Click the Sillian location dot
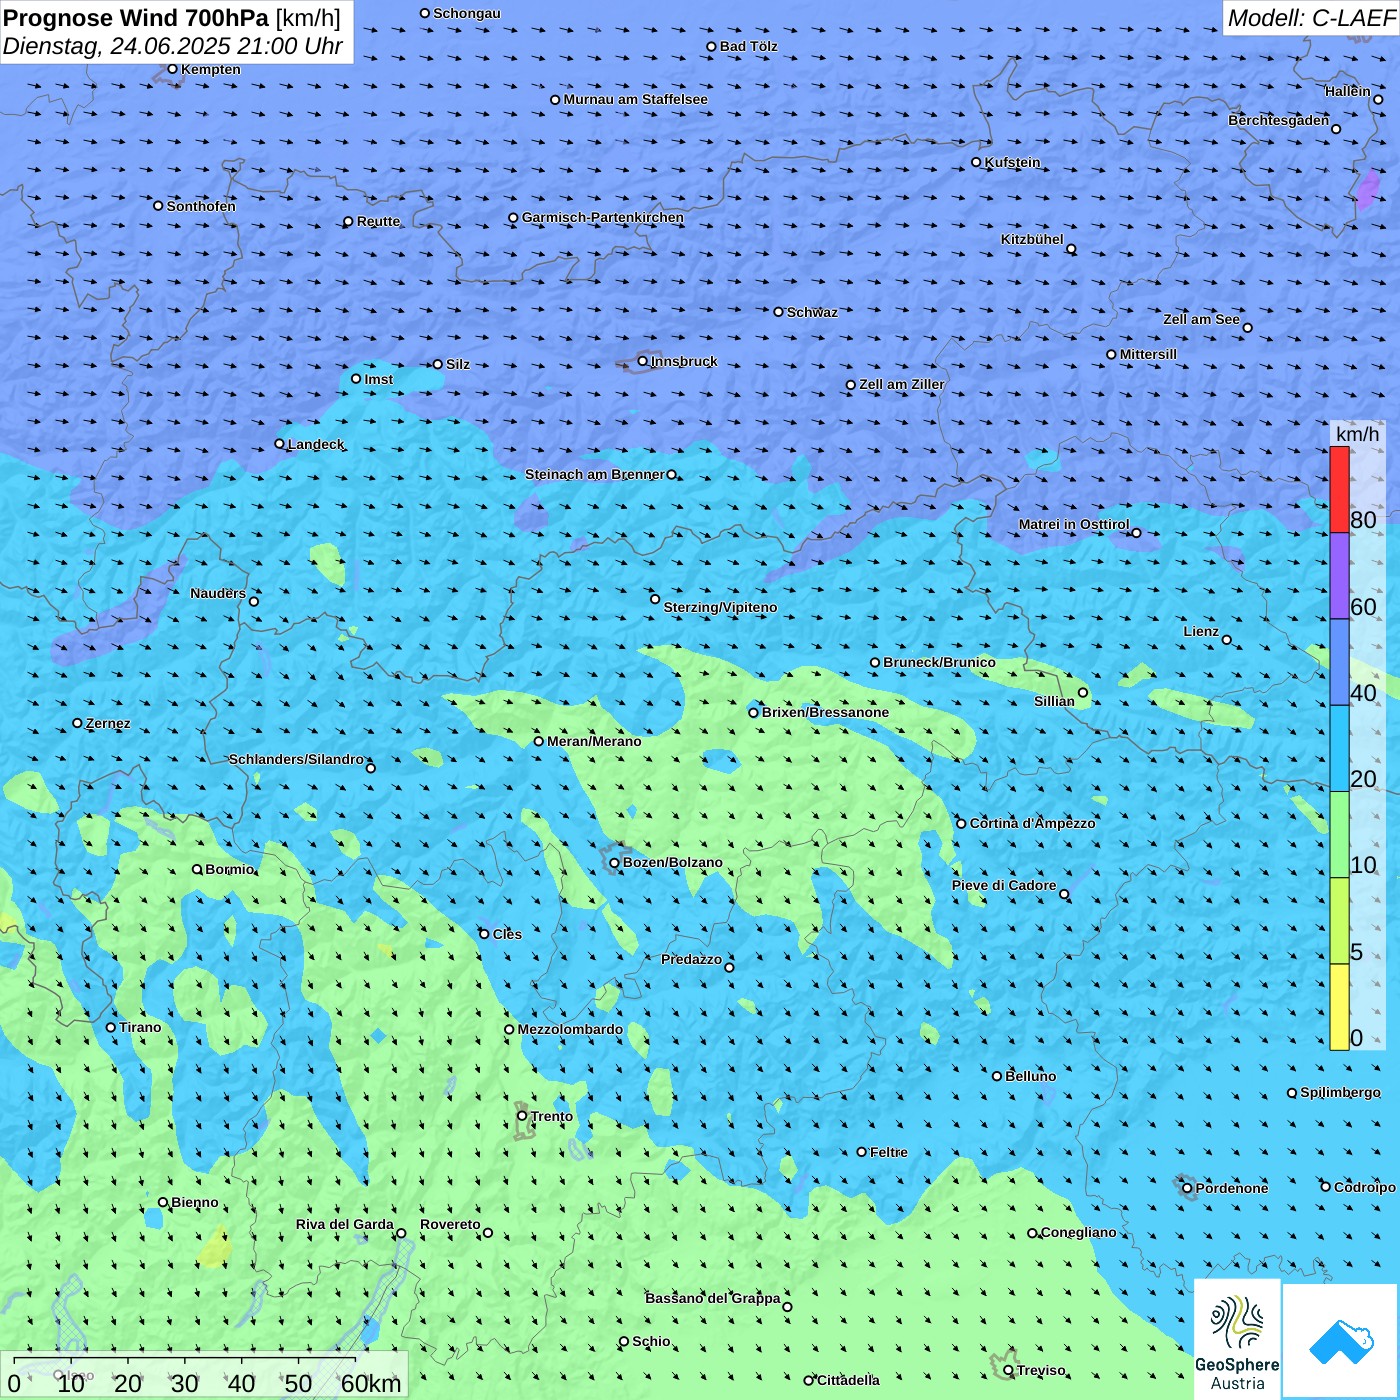 point(1083,692)
